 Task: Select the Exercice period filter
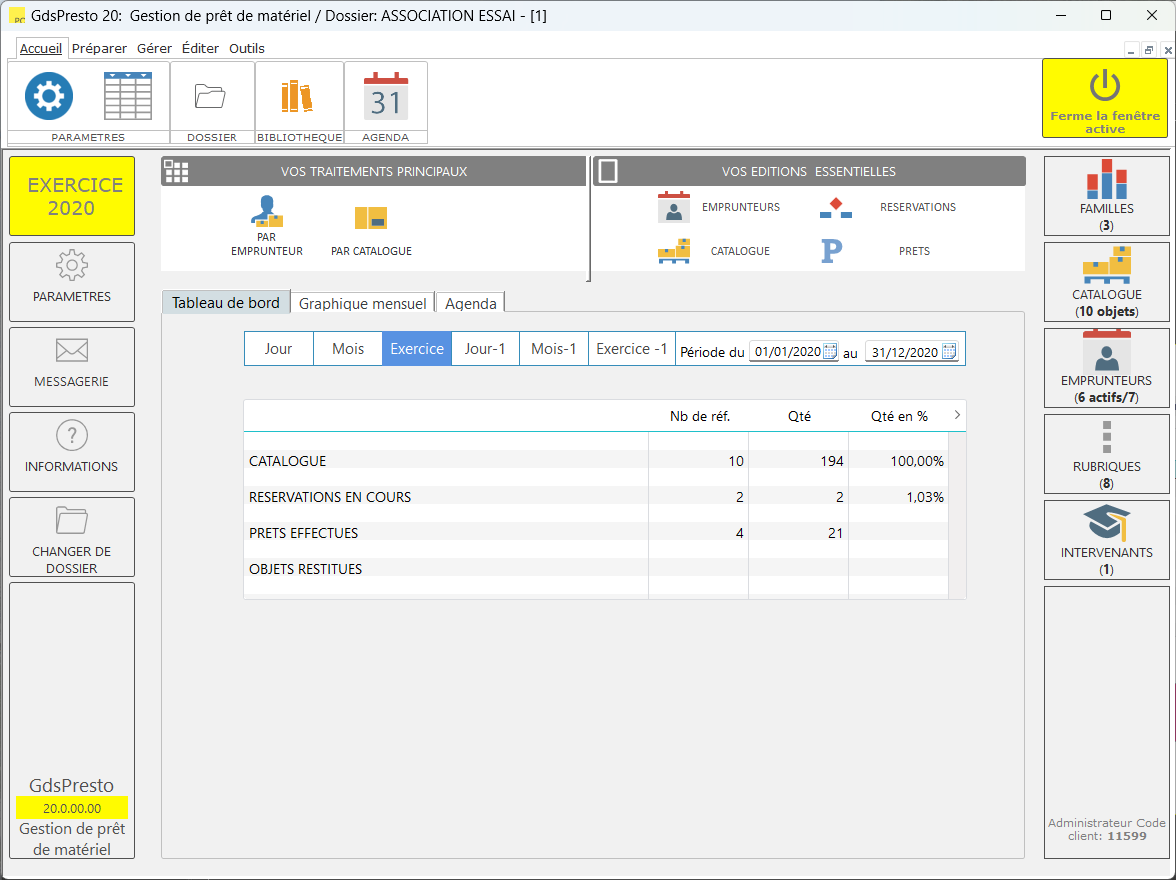[x=417, y=349]
